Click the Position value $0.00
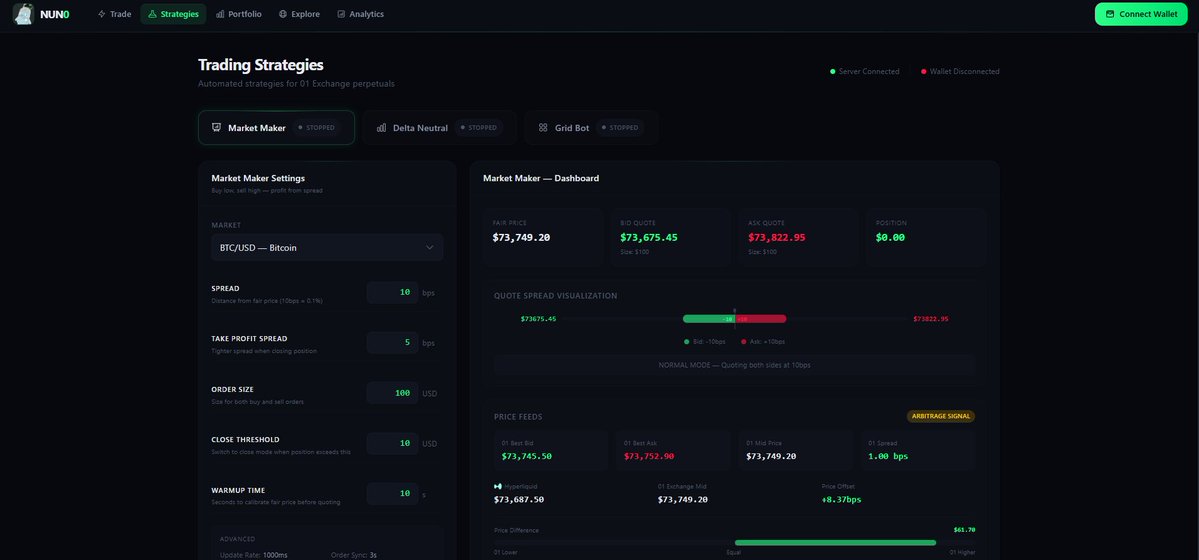 point(890,237)
